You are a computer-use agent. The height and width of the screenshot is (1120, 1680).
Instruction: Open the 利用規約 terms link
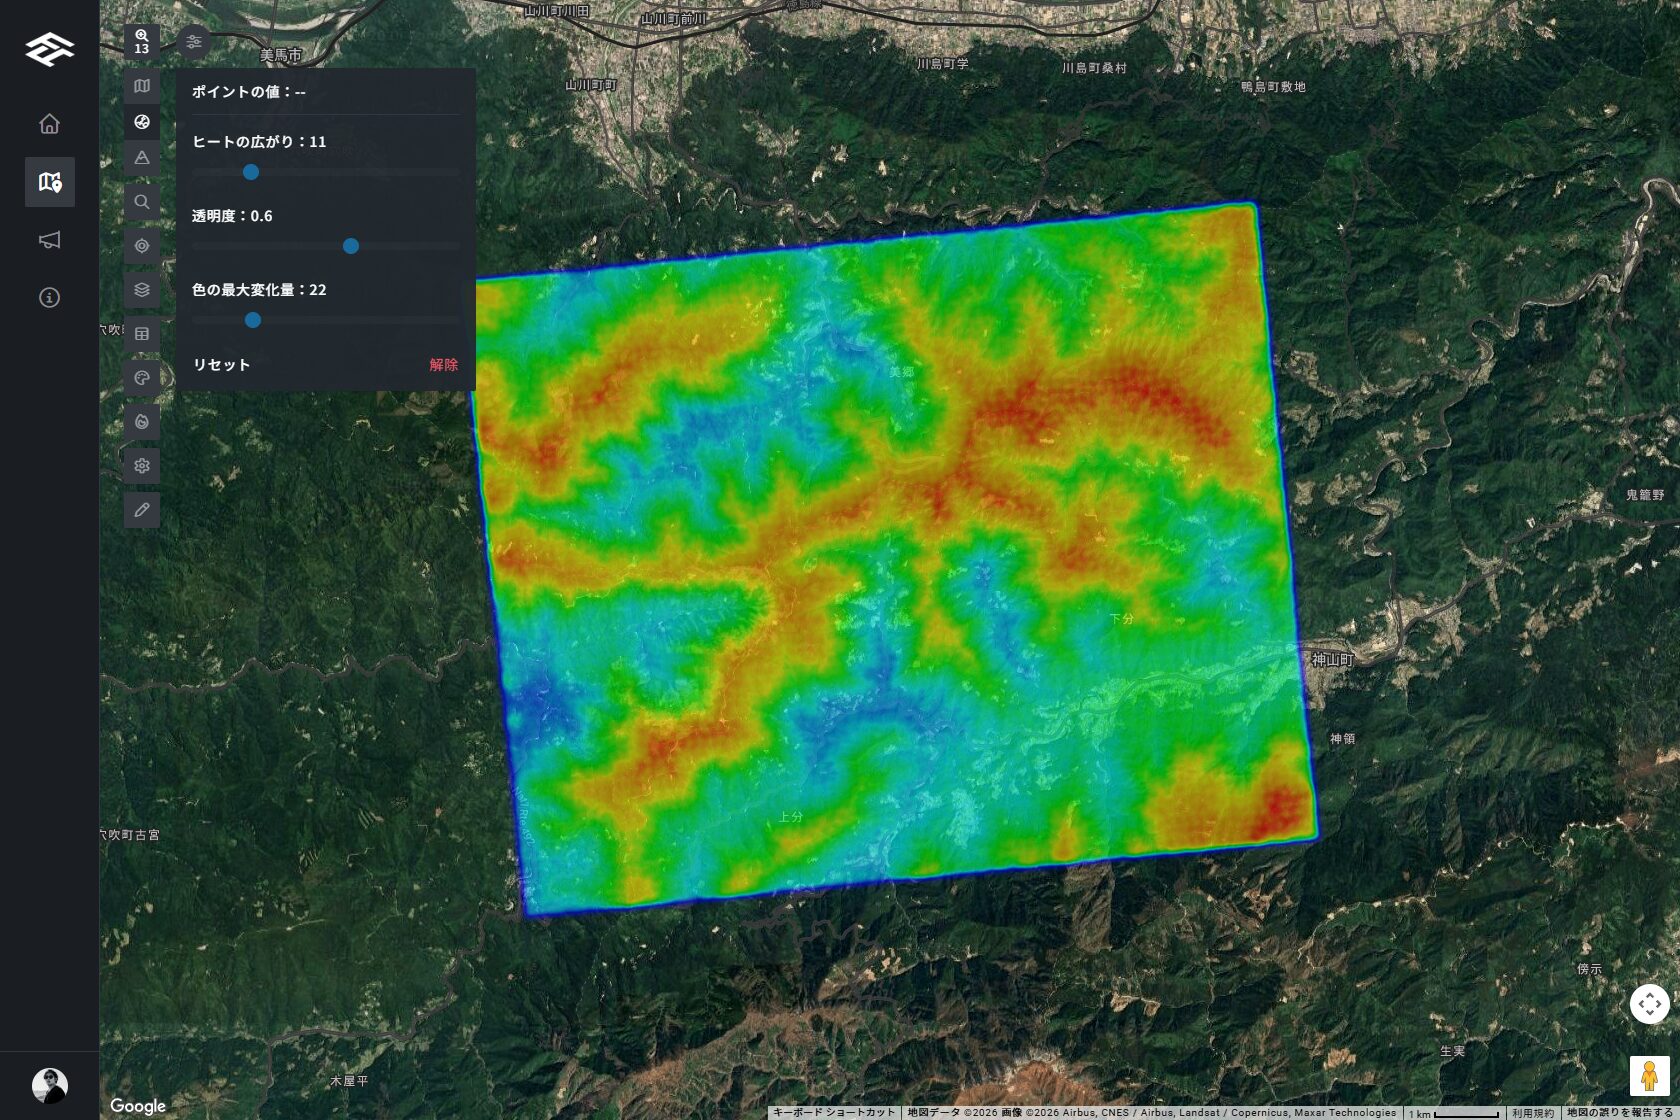pos(1532,1113)
